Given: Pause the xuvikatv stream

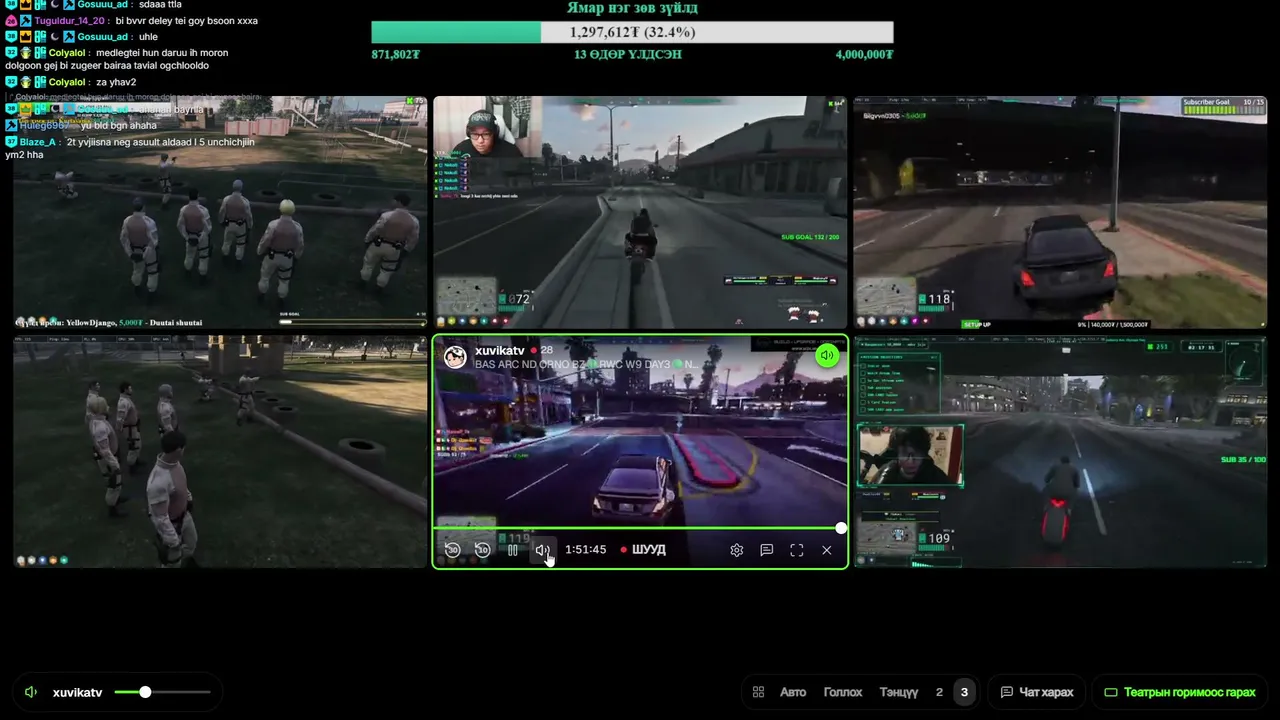Looking at the screenshot, I should click(x=512, y=550).
